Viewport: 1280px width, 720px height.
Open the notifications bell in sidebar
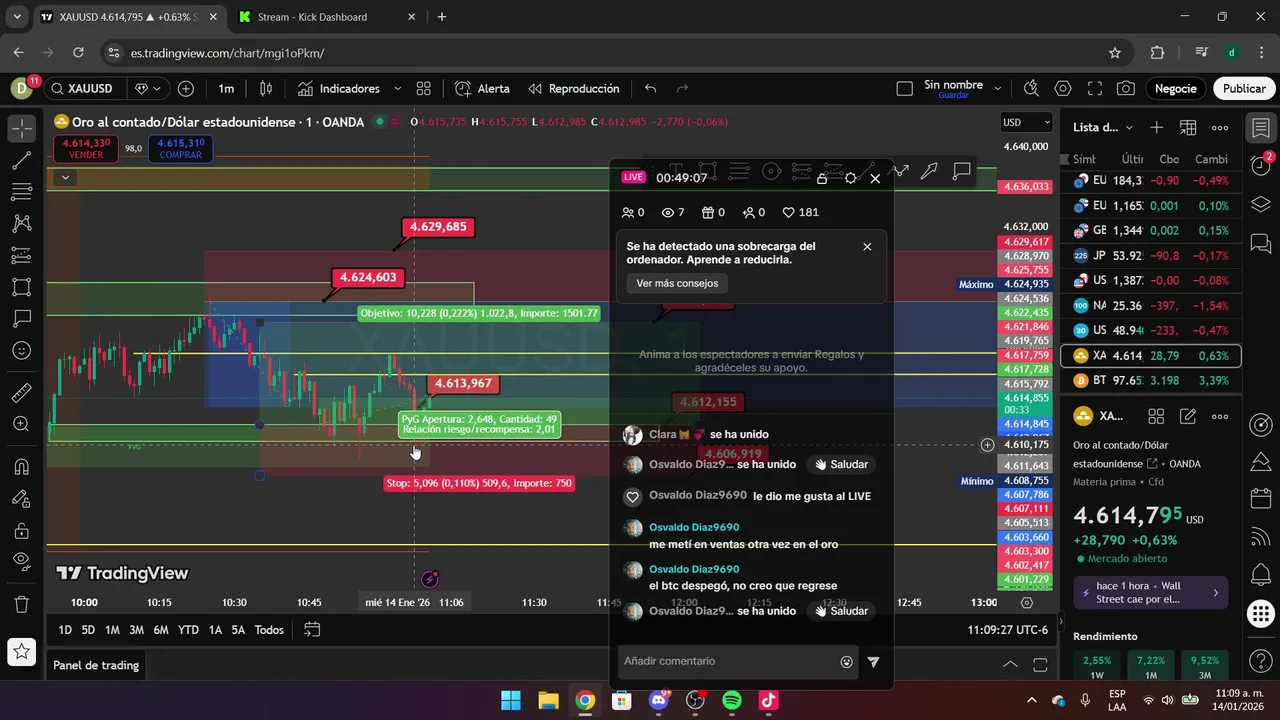(x=1260, y=576)
